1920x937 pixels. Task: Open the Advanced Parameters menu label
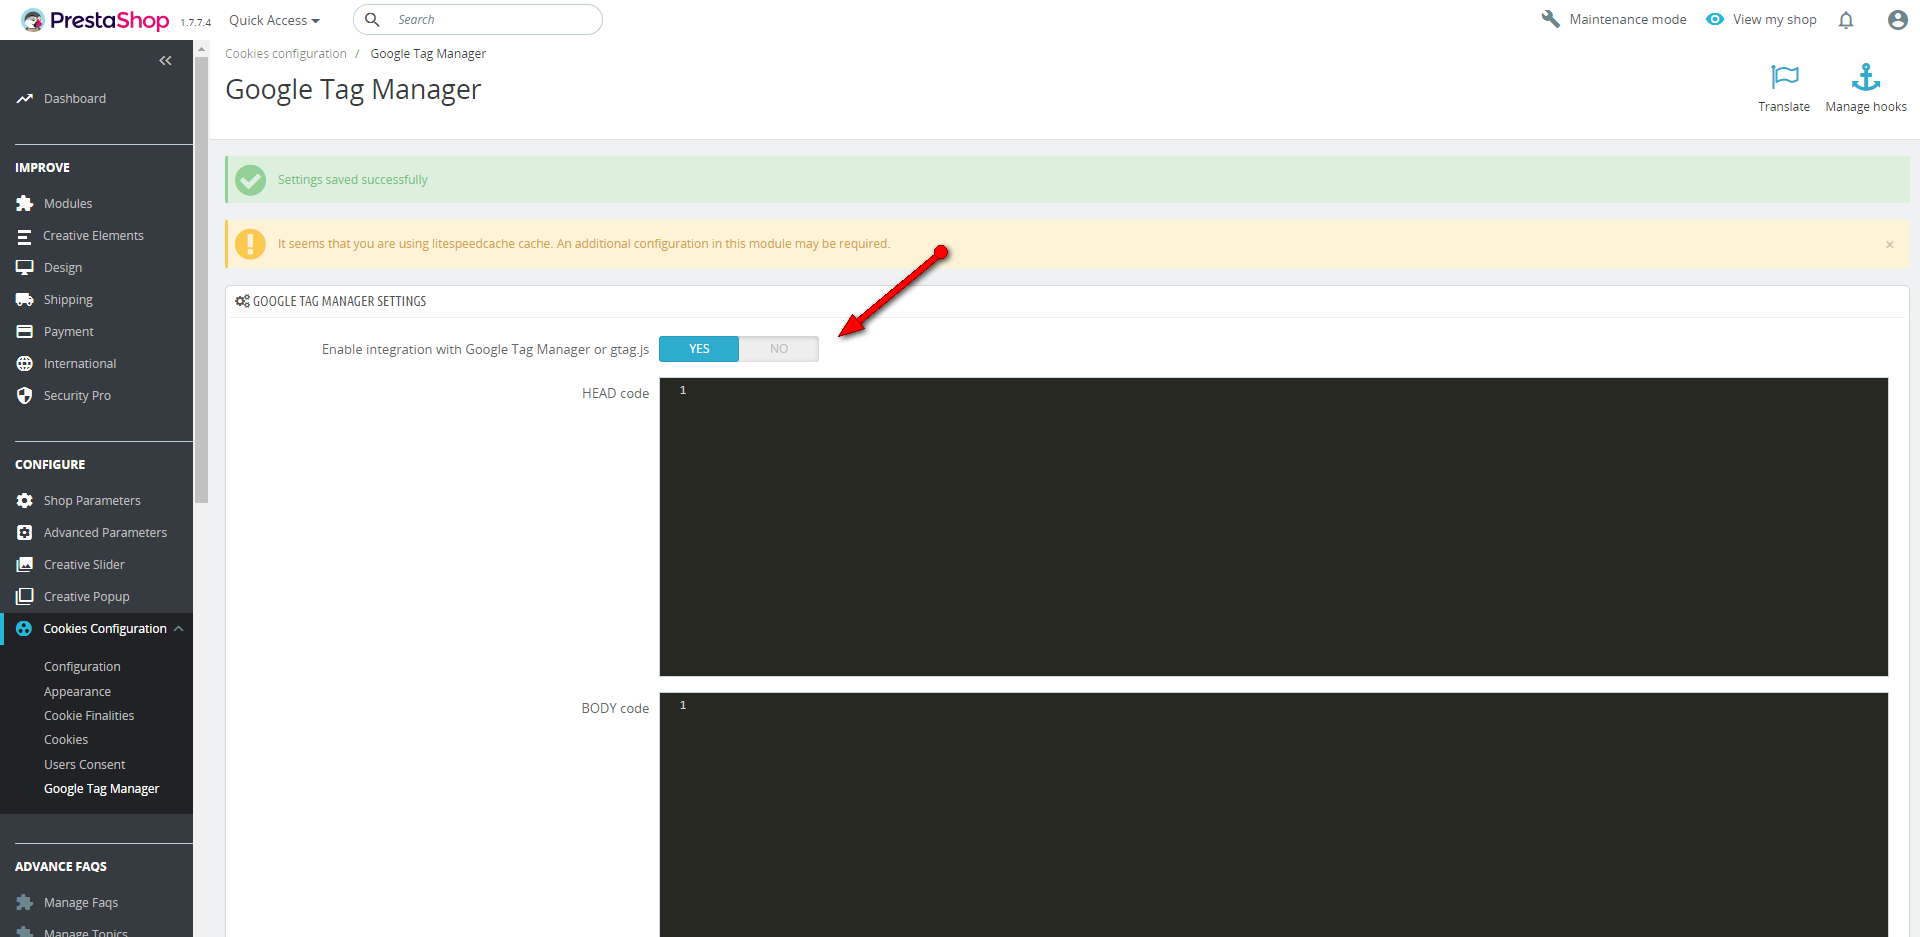[105, 533]
